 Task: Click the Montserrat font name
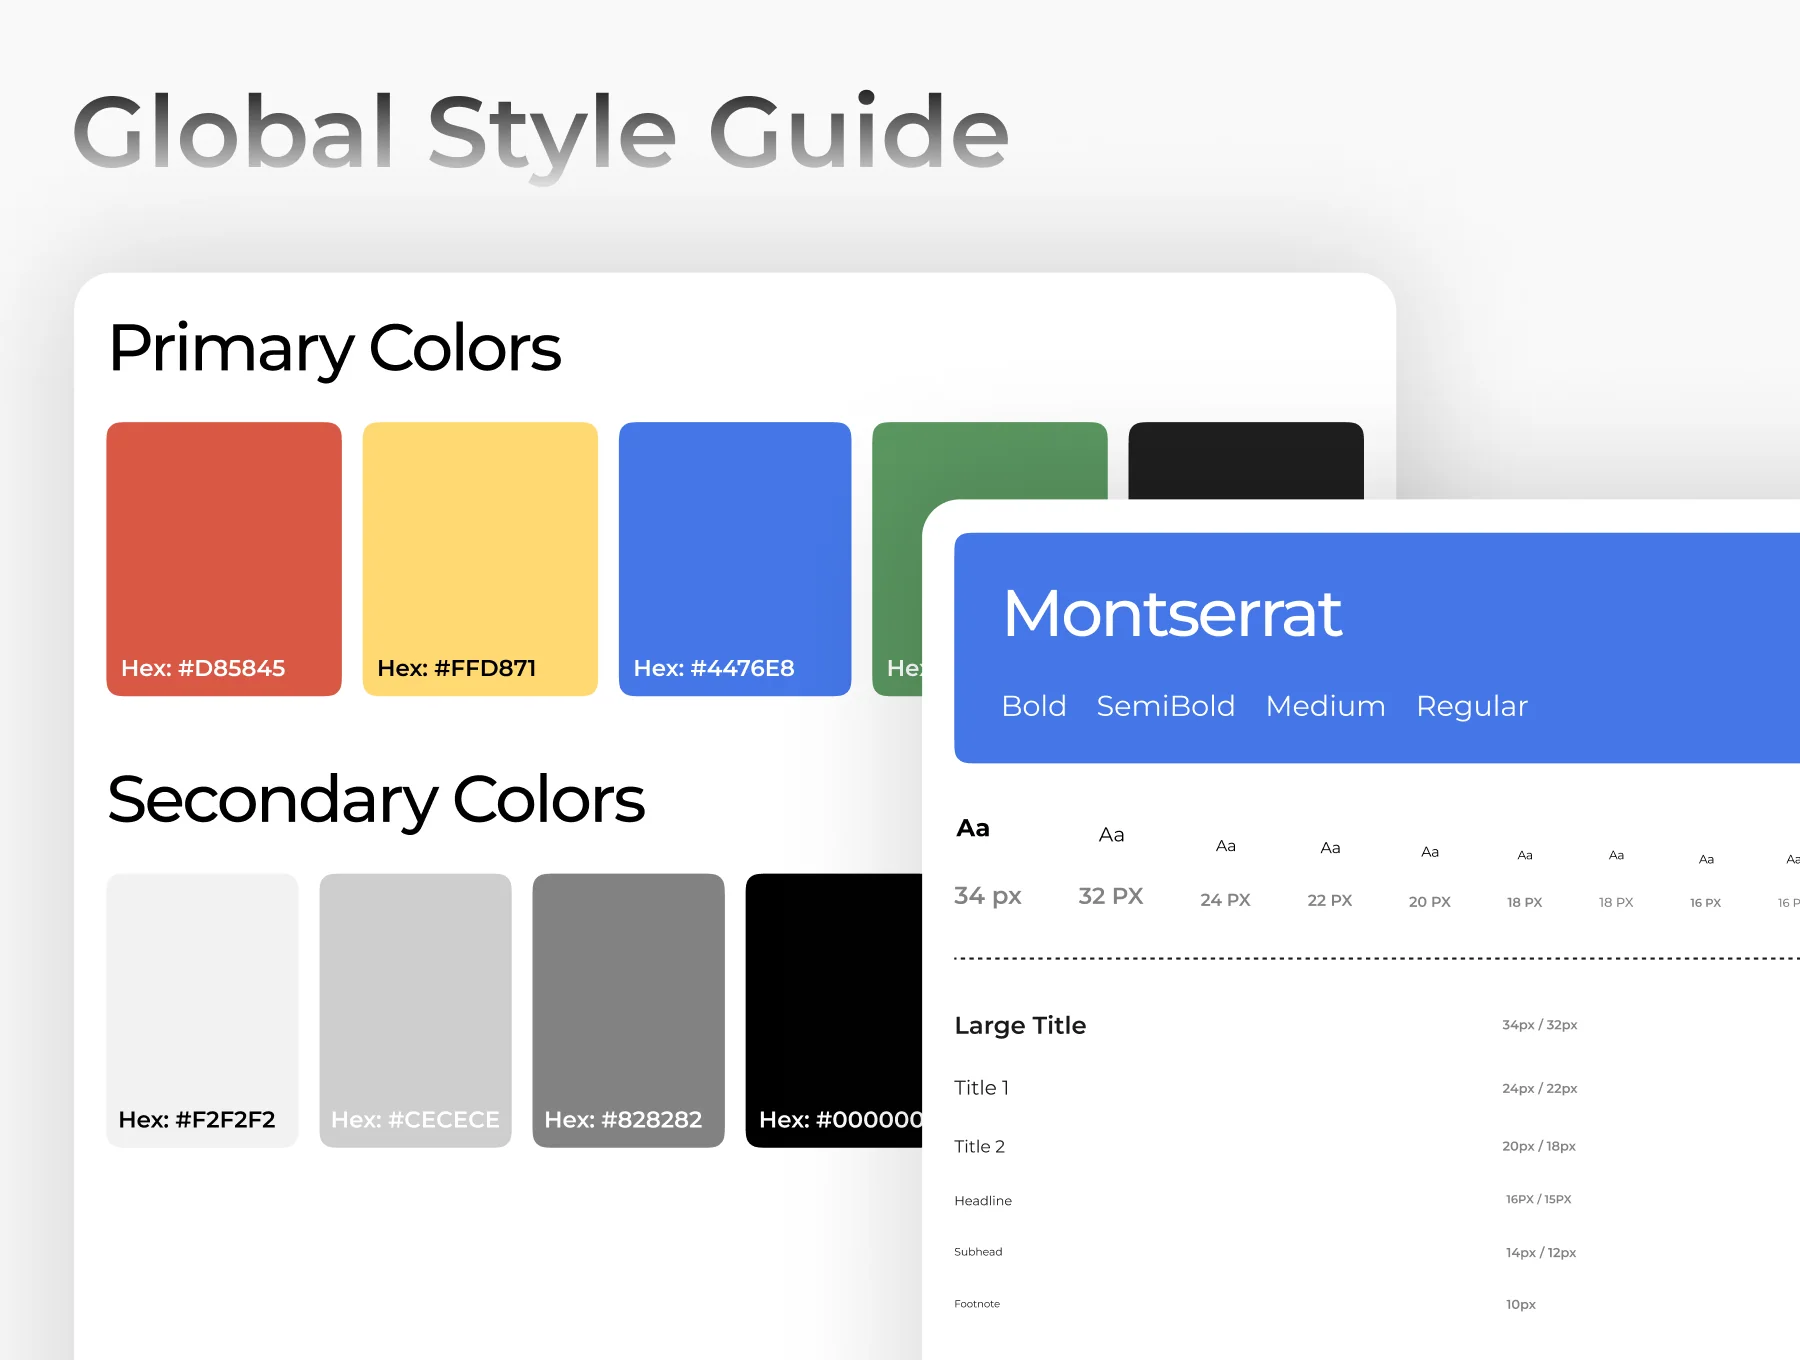[x=1172, y=612]
